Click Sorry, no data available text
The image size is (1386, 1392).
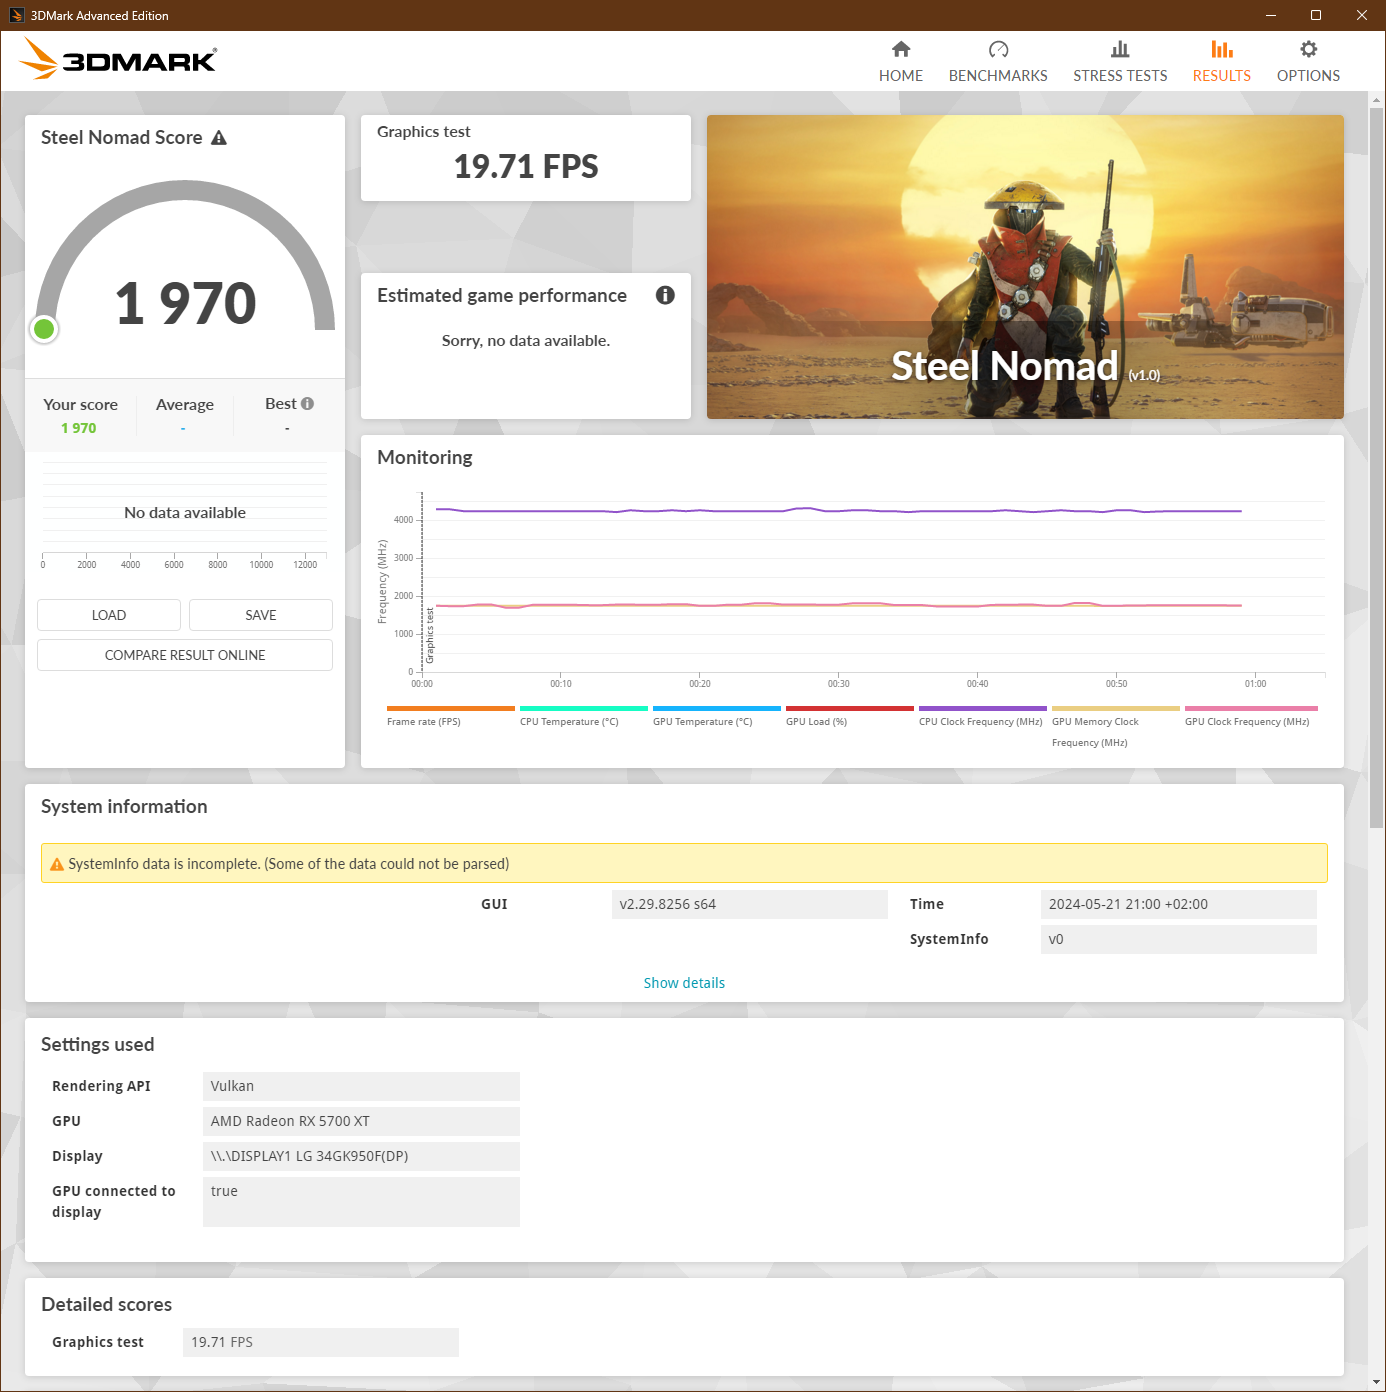526,341
